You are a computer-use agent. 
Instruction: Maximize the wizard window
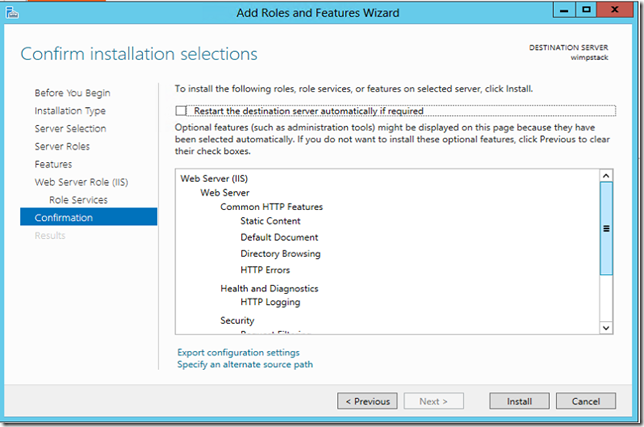point(586,10)
